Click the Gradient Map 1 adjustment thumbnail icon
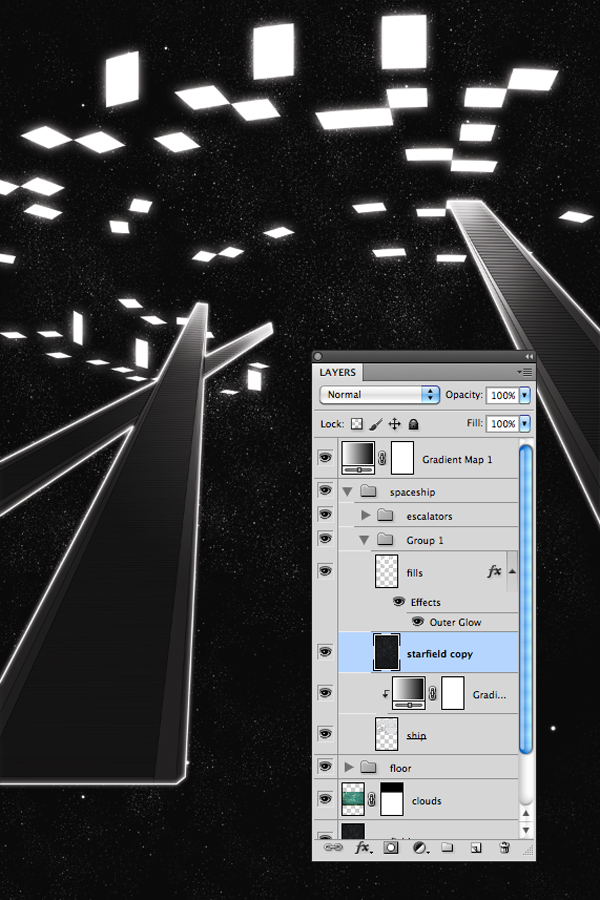 tap(358, 457)
